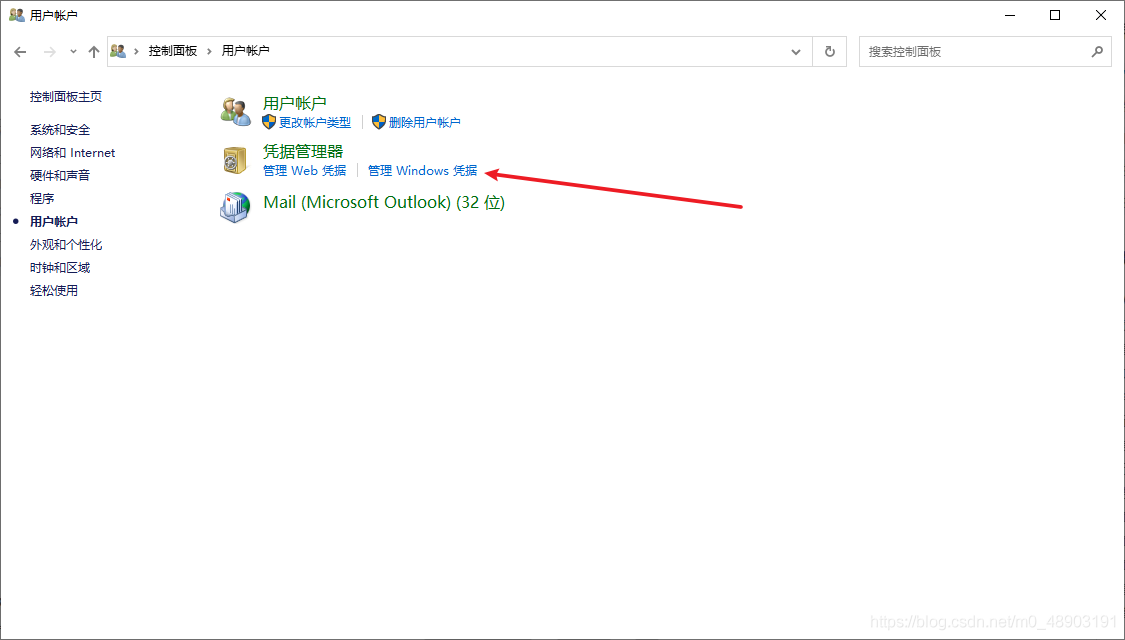Click the shield icon beside 删除用户帐户
This screenshot has height=640, width=1125.
(379, 122)
